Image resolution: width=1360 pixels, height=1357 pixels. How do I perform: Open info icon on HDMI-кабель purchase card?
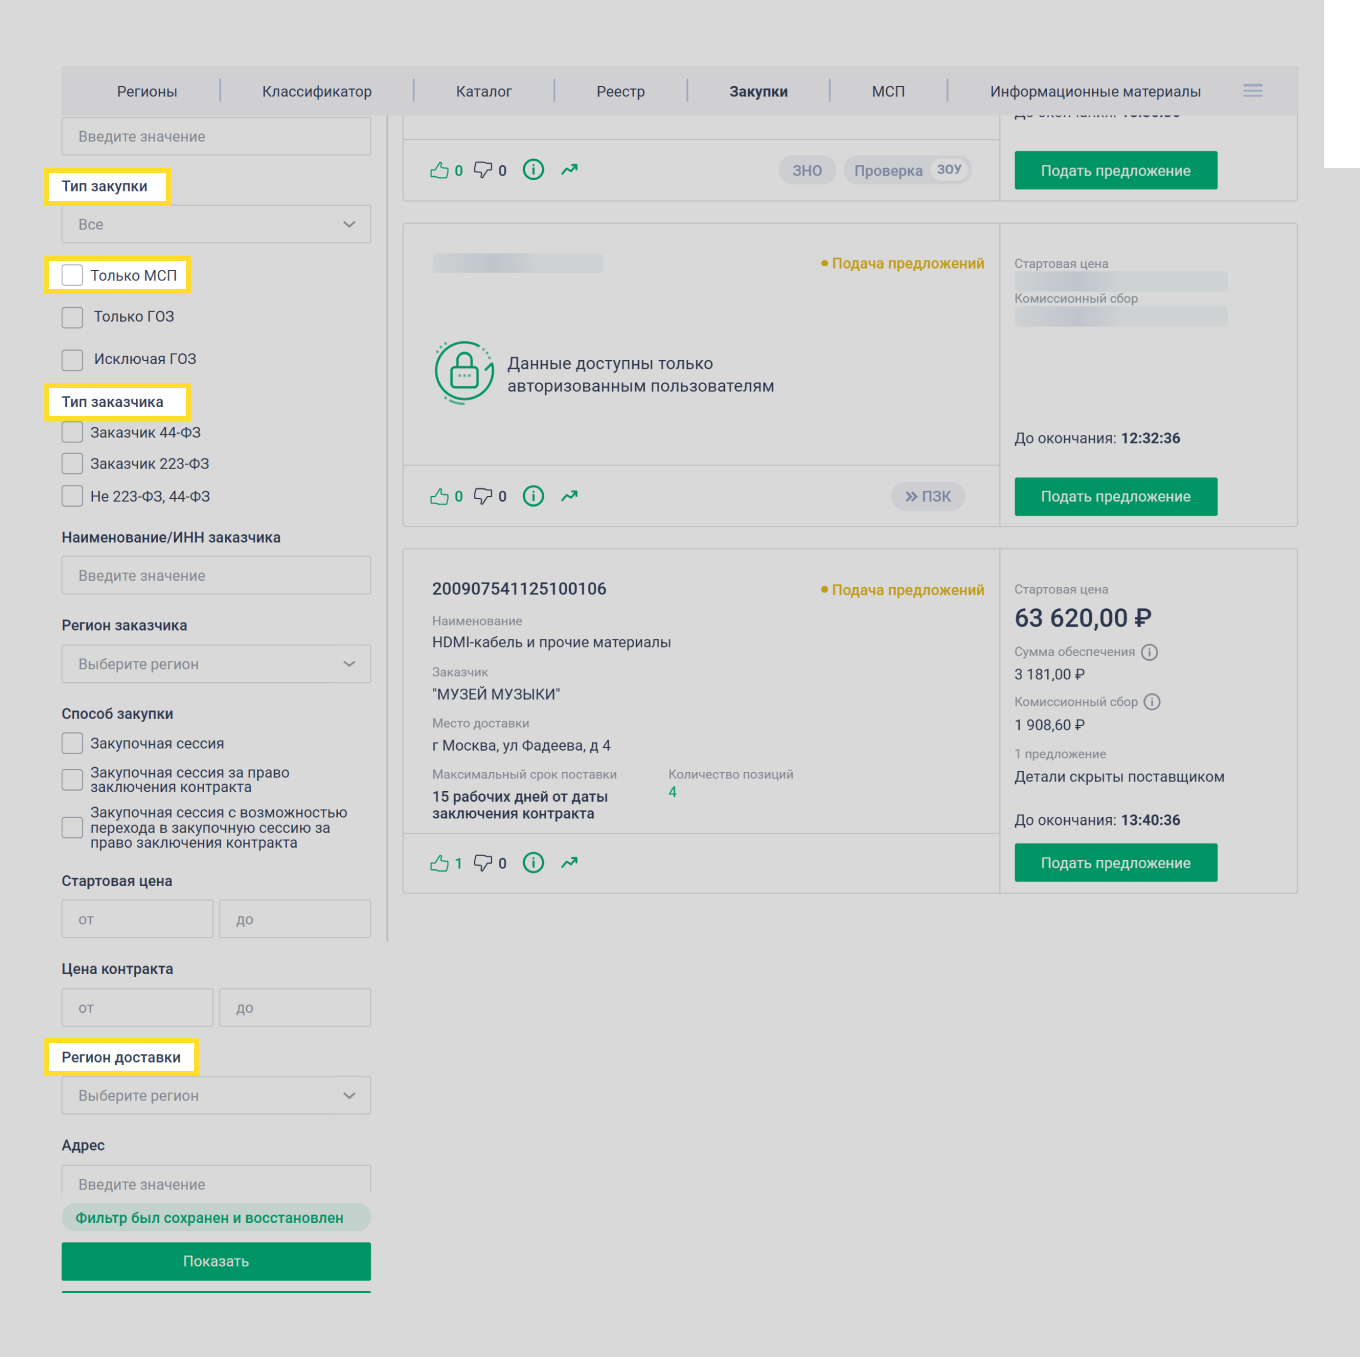534,863
